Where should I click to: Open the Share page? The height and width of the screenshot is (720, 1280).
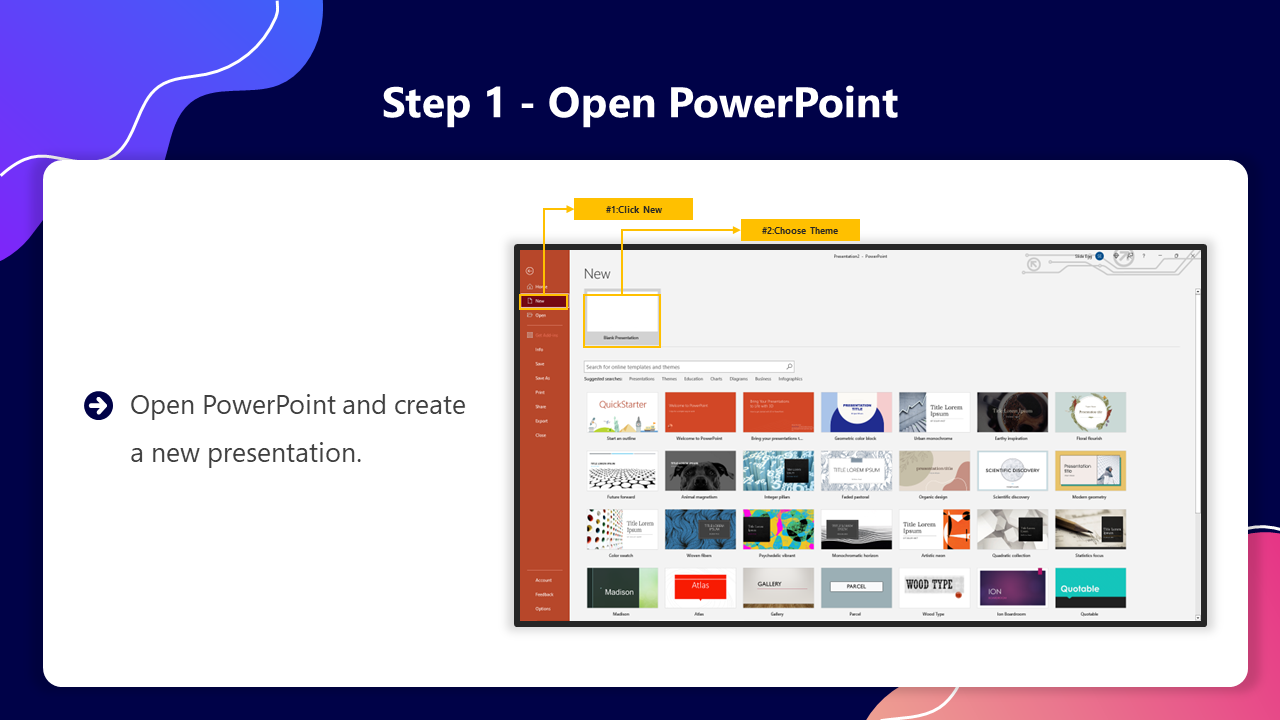click(543, 407)
